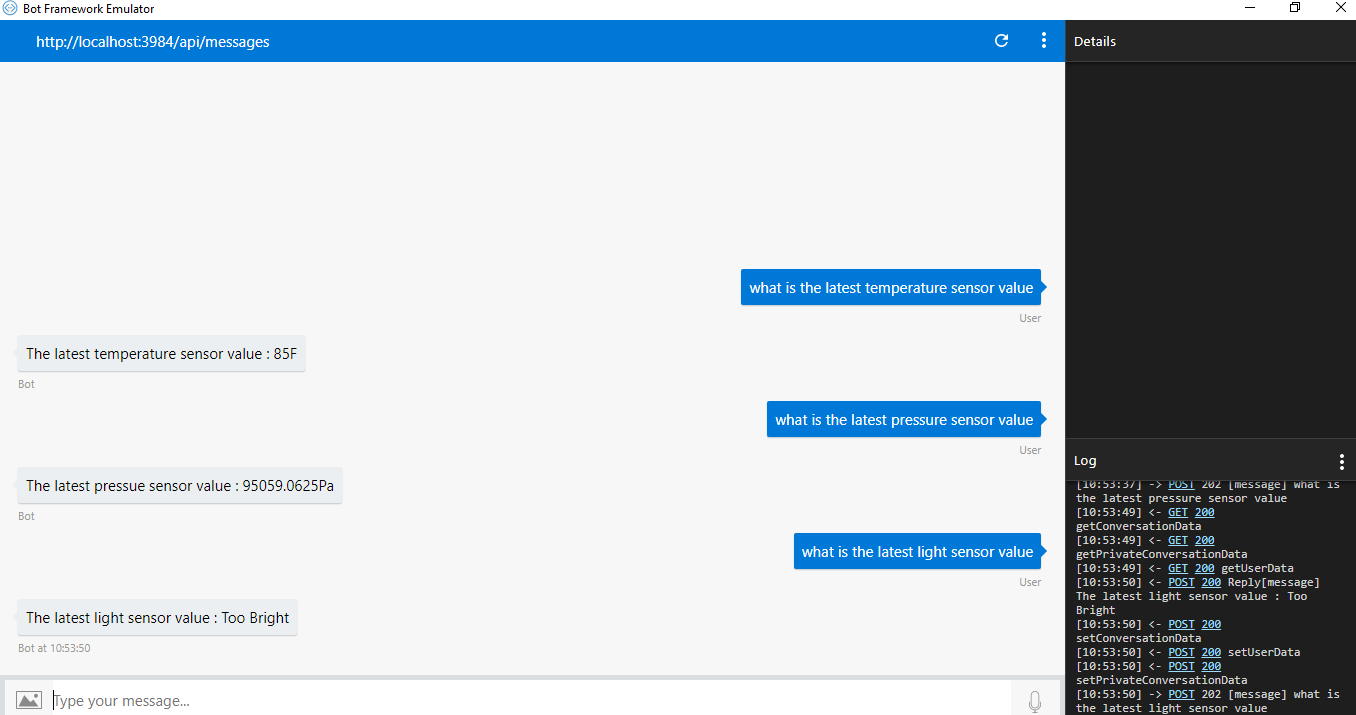Click the localhost:3984 endpoint address bar
The height and width of the screenshot is (715, 1356).
(x=153, y=42)
